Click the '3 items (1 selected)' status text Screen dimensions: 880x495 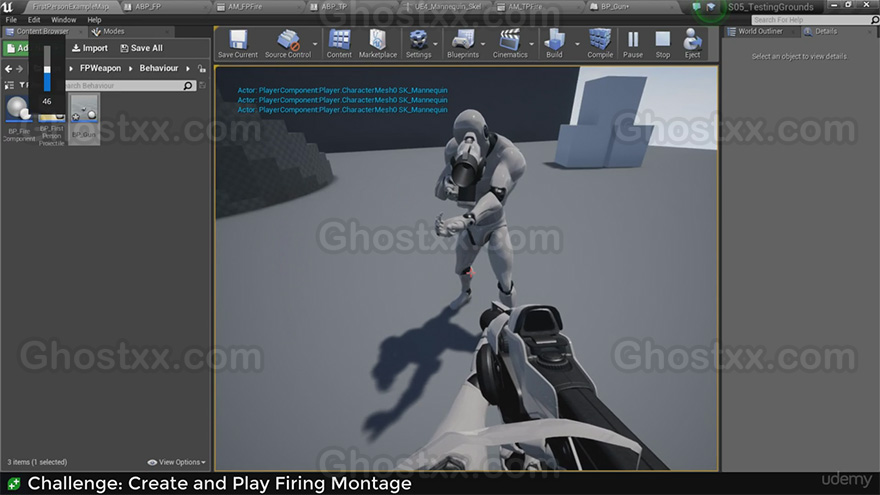tap(37, 462)
